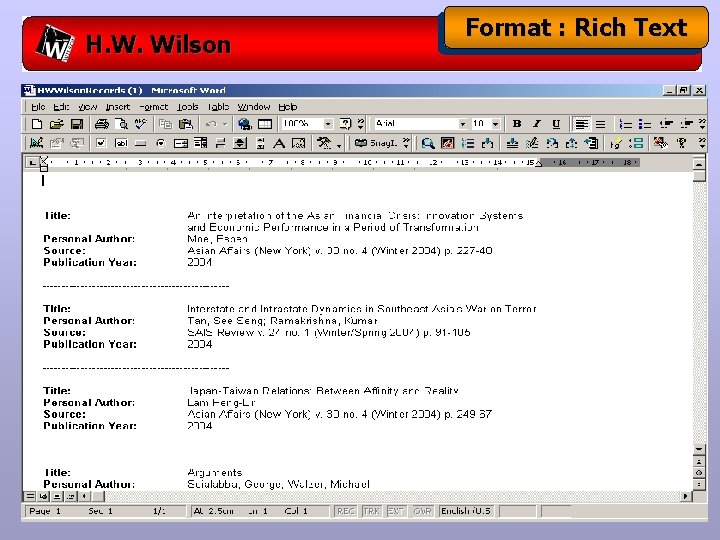Print the document using the printer icon
The width and height of the screenshot is (720, 540).
click(101, 124)
